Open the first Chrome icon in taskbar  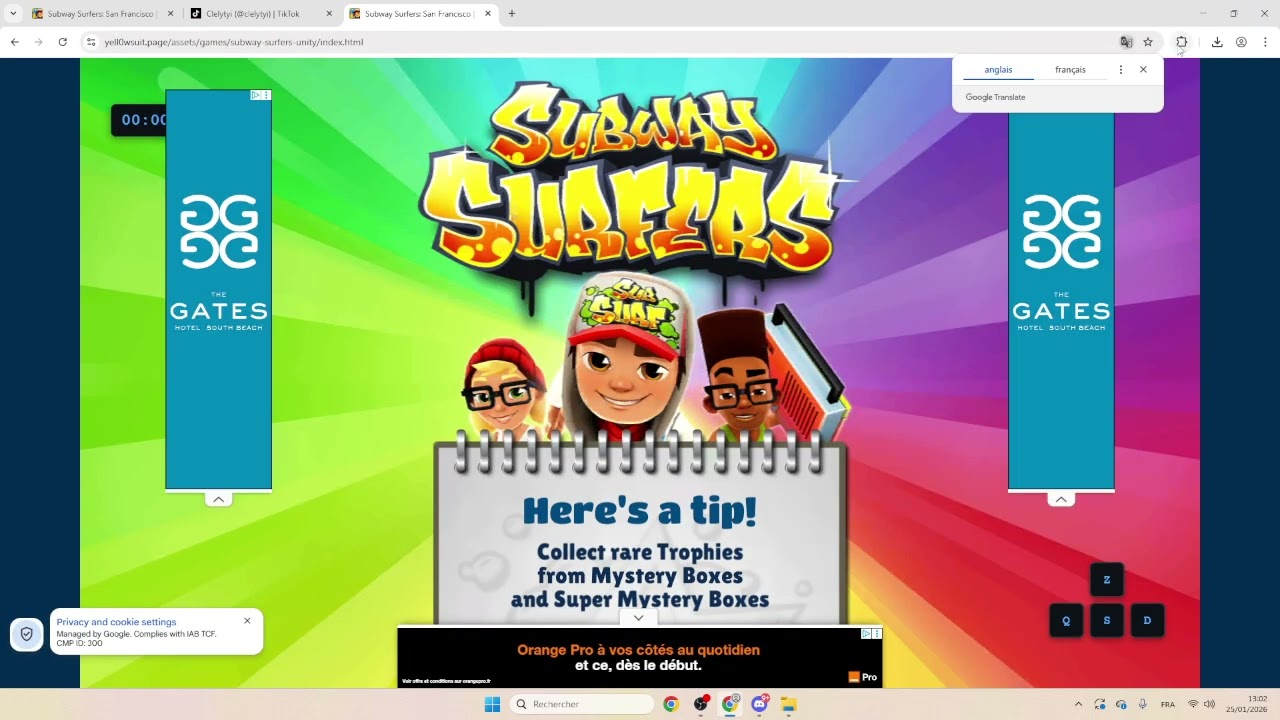(x=670, y=704)
